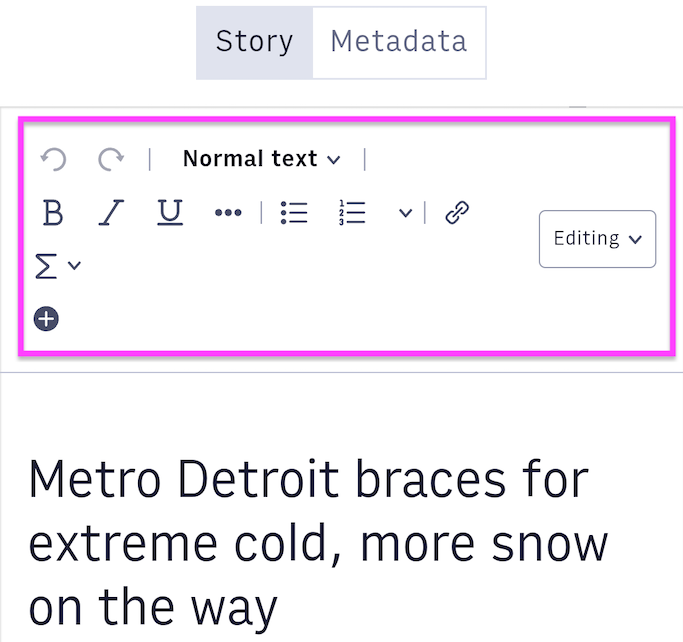Viewport: 683px width, 642px height.
Task: Open the Editing mode dropdown
Action: (x=597, y=239)
